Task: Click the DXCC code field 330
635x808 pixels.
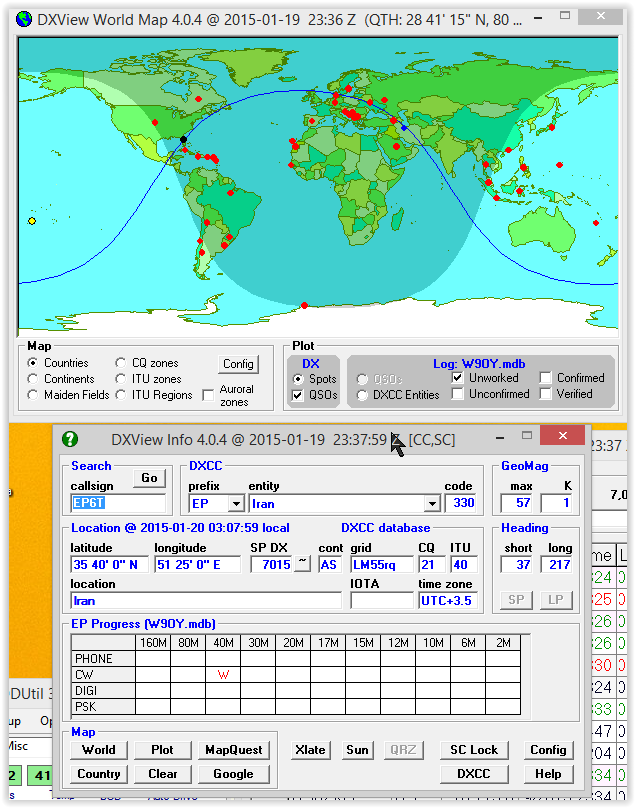Action: pos(460,503)
